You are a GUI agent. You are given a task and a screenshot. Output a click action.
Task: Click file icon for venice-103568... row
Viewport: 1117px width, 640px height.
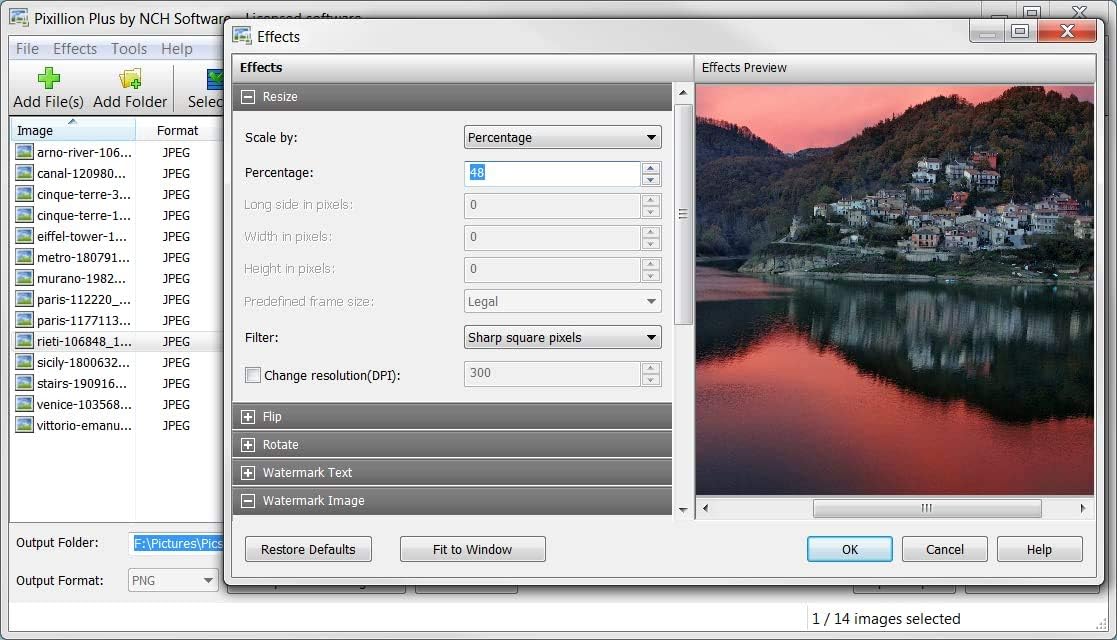pyautogui.click(x=24, y=404)
